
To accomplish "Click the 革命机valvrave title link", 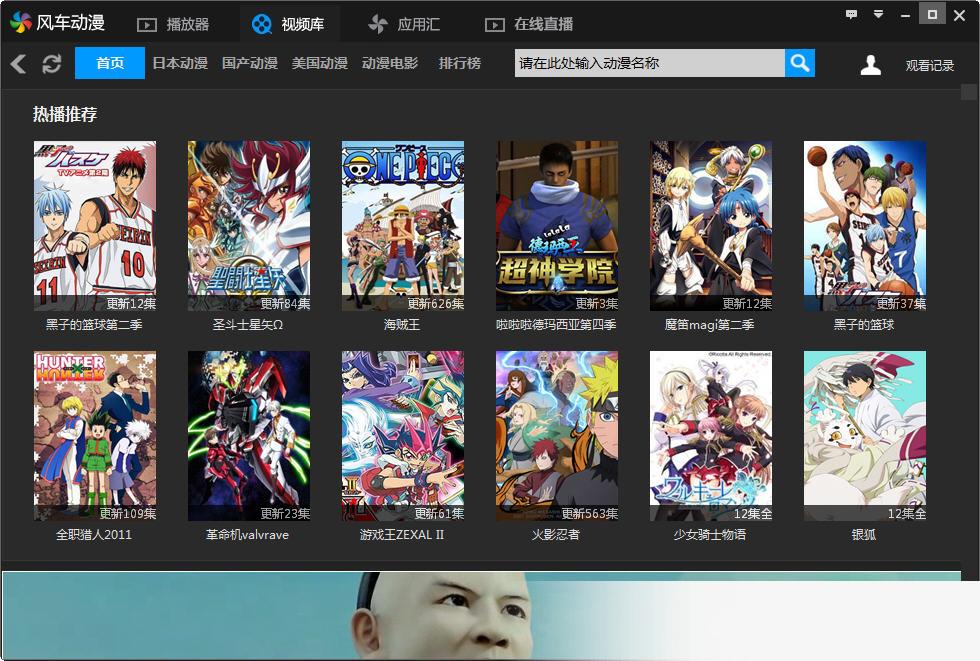I will point(248,535).
